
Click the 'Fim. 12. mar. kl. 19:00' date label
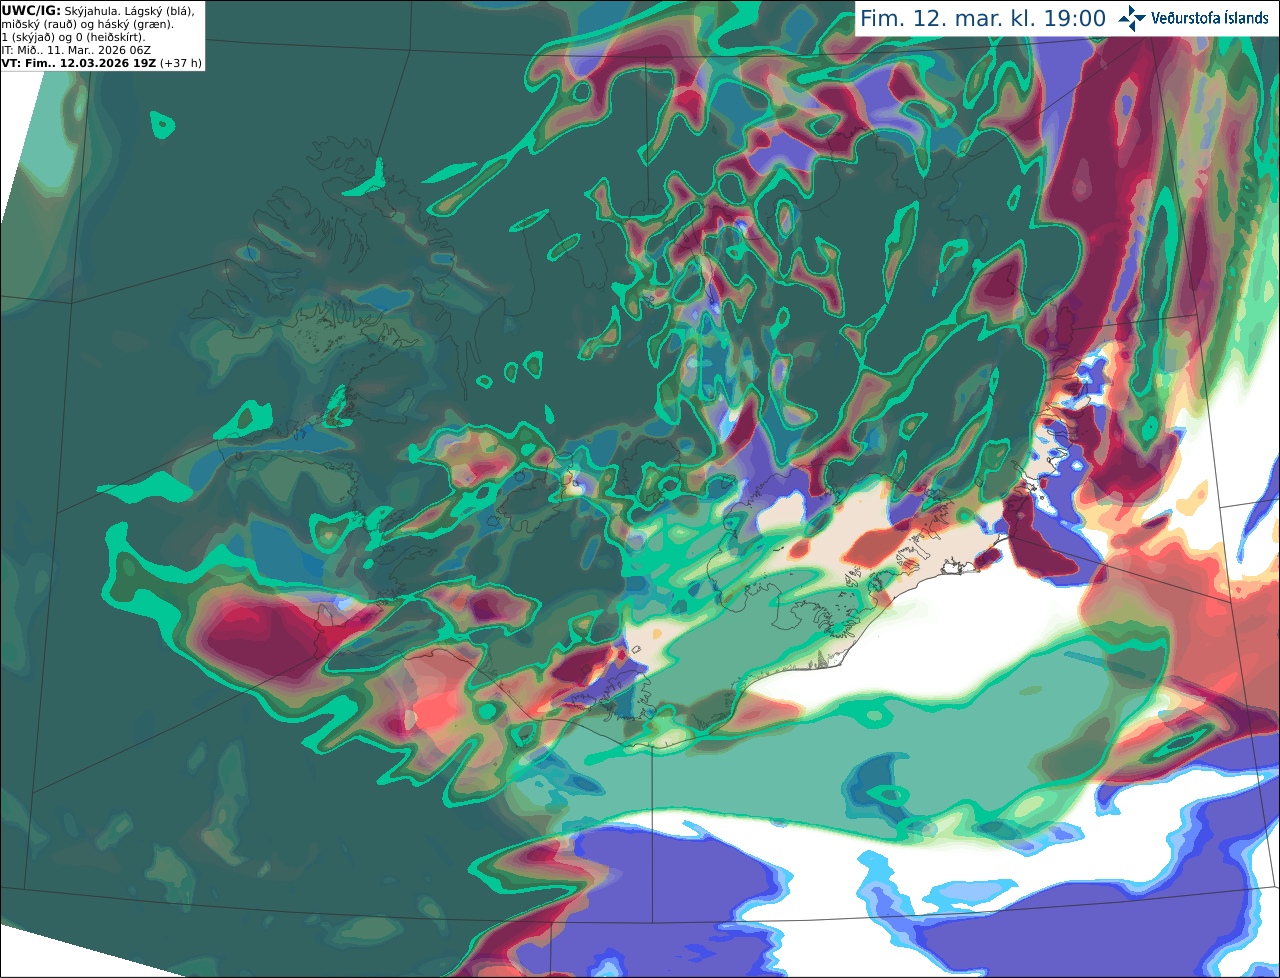click(983, 19)
